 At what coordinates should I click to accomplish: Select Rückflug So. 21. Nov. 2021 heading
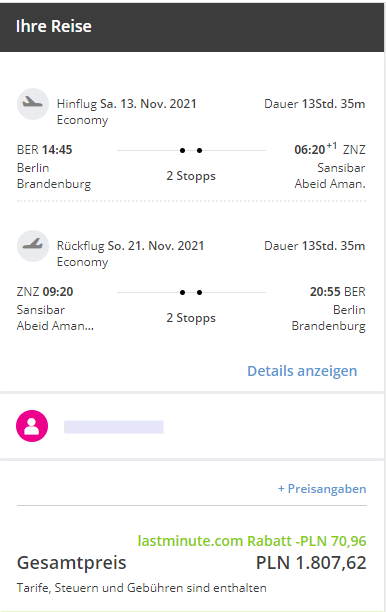point(130,246)
